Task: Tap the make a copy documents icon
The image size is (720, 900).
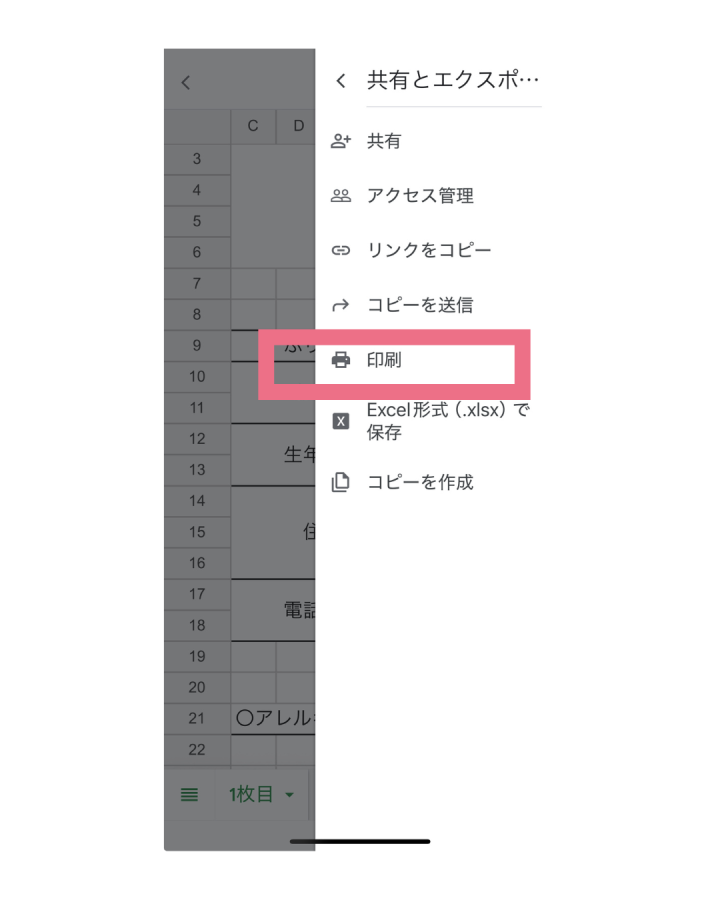Action: [341, 483]
